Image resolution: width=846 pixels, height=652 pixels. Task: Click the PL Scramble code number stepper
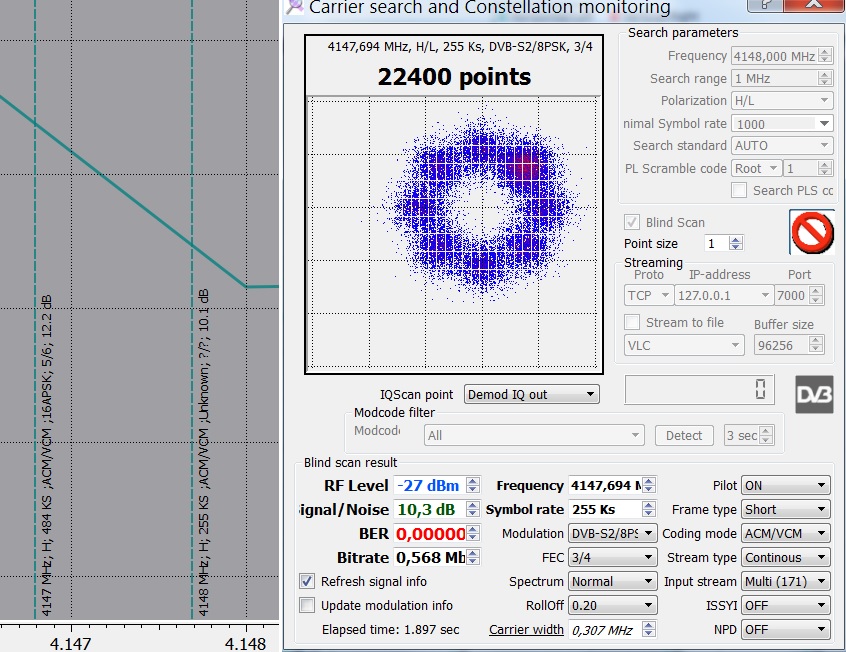point(825,168)
